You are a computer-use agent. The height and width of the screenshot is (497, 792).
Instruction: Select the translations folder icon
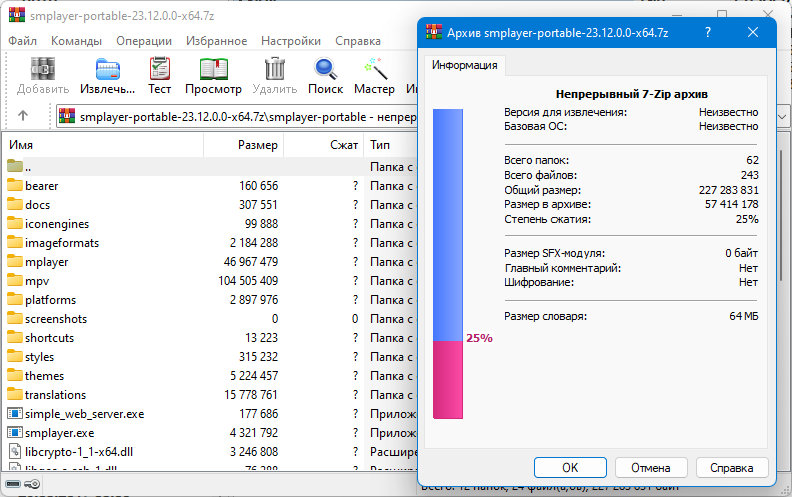[x=15, y=394]
